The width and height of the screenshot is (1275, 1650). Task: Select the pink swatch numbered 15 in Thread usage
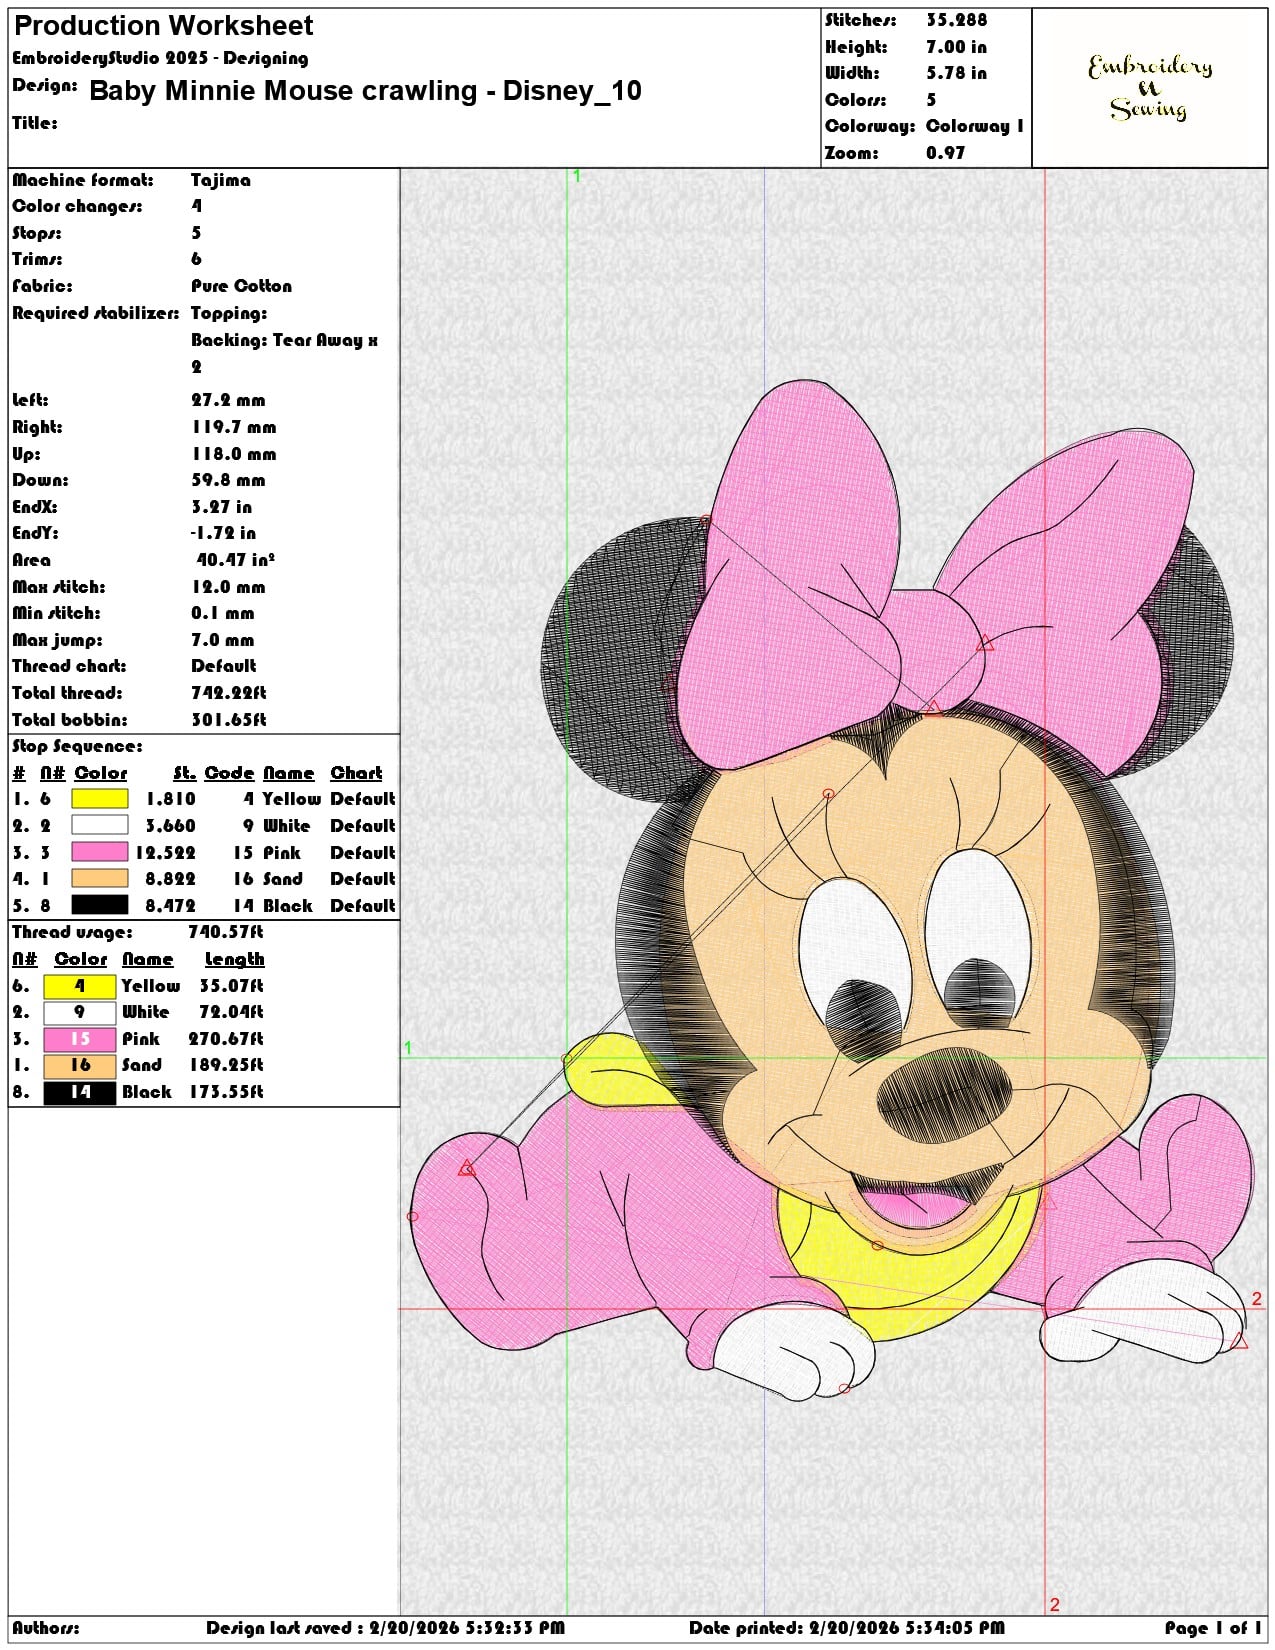click(80, 1039)
